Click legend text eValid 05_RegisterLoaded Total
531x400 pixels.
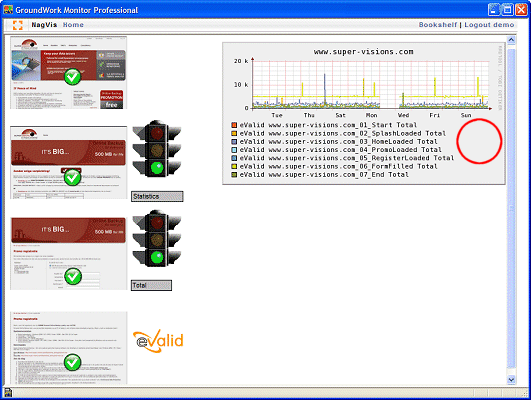point(347,158)
